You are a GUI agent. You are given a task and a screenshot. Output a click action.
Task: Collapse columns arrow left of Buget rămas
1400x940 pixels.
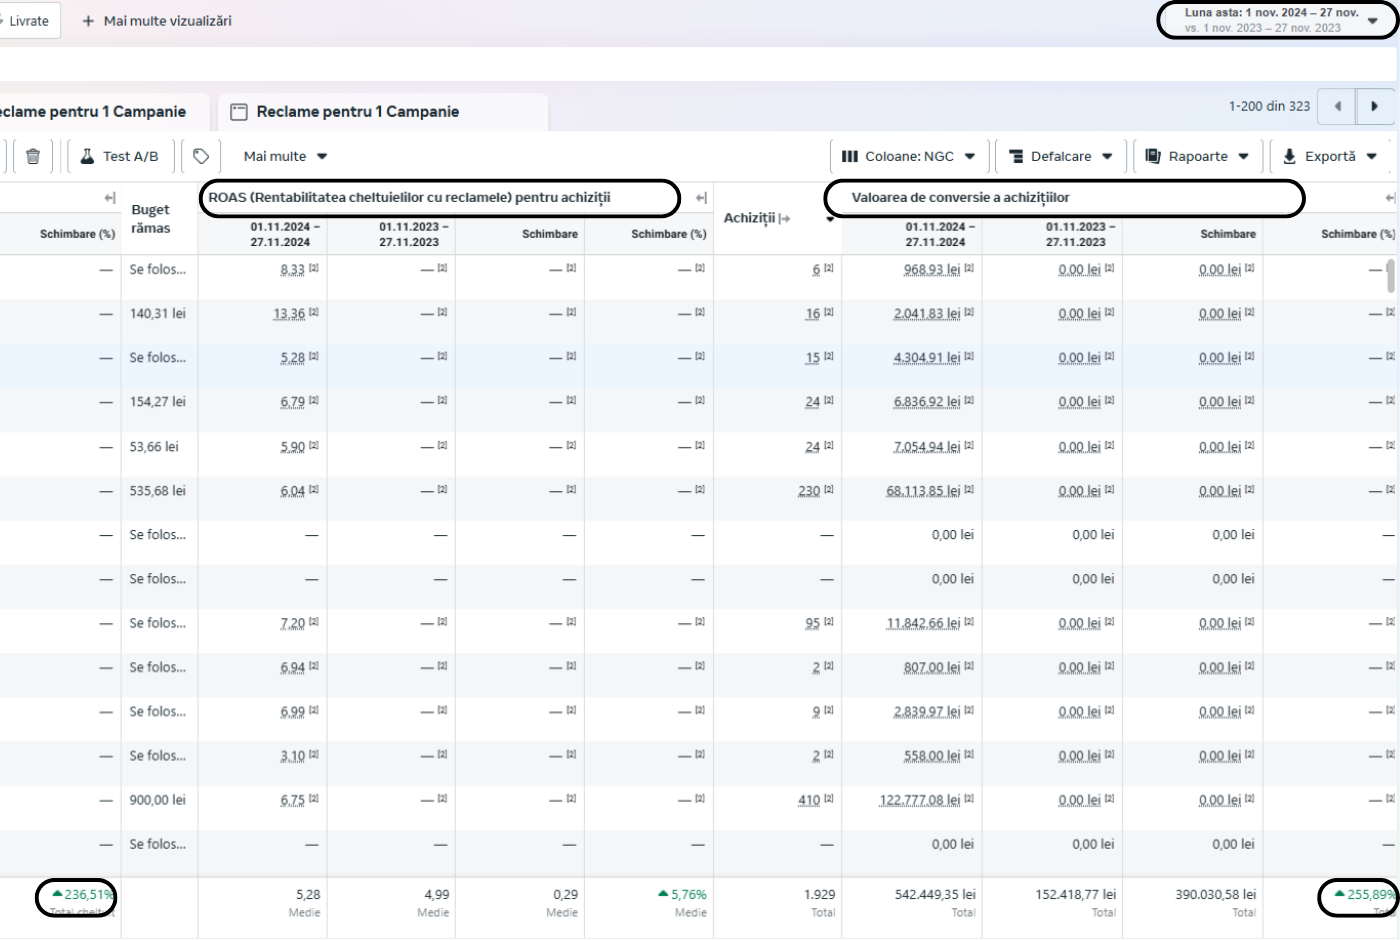tap(110, 198)
